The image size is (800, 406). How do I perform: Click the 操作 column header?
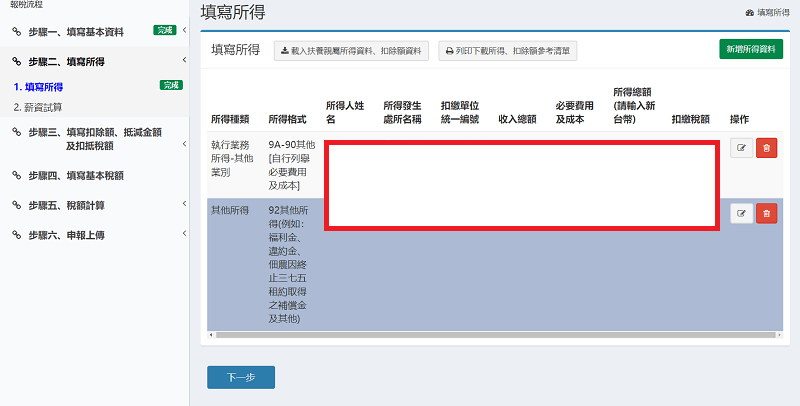pyautogui.click(x=739, y=119)
